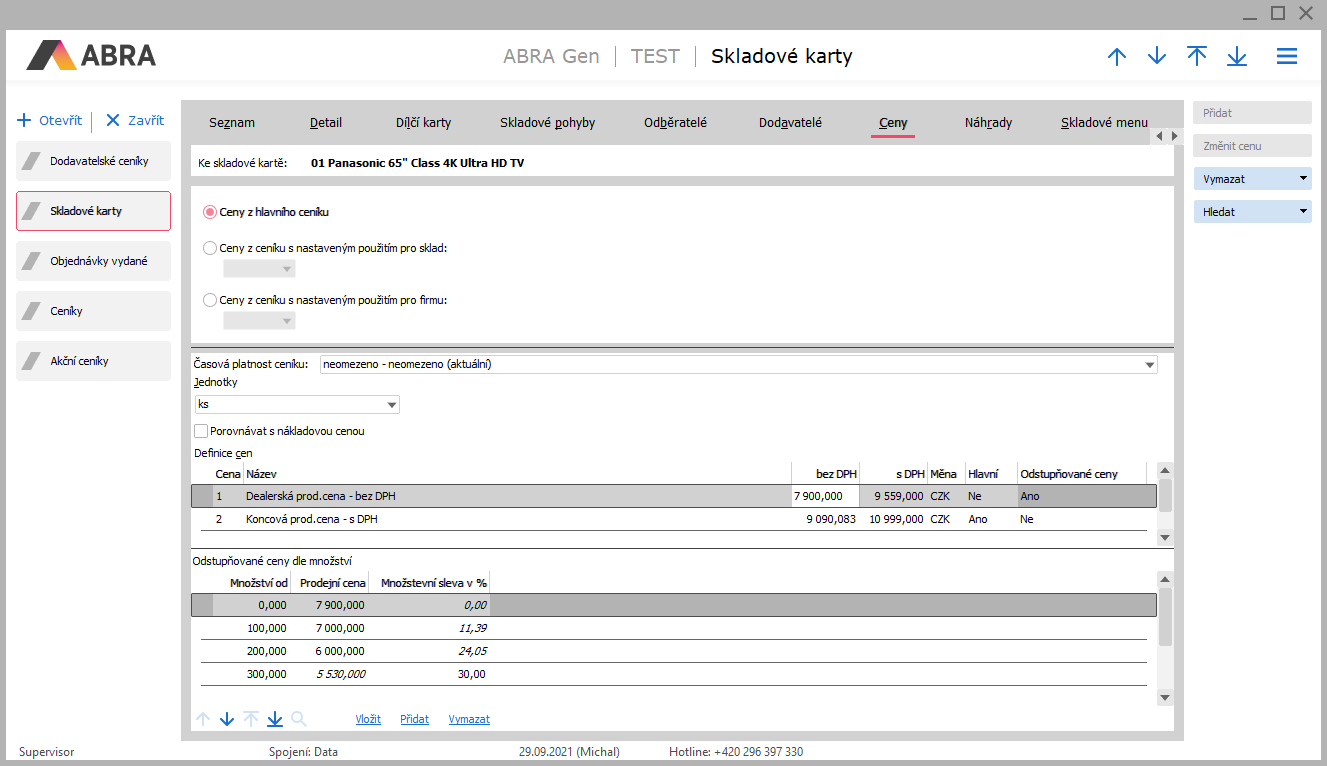Click the X icon next to Zavřít
1327x766 pixels.
coord(113,121)
